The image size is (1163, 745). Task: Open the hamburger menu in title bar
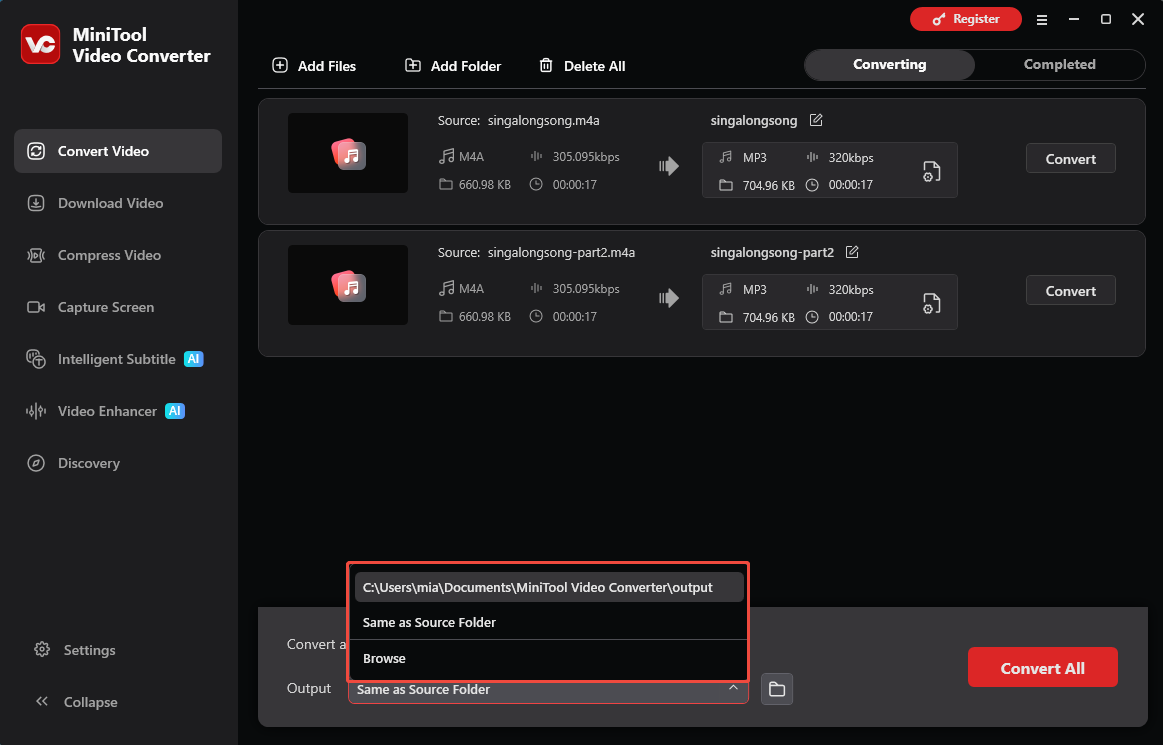click(x=1042, y=20)
